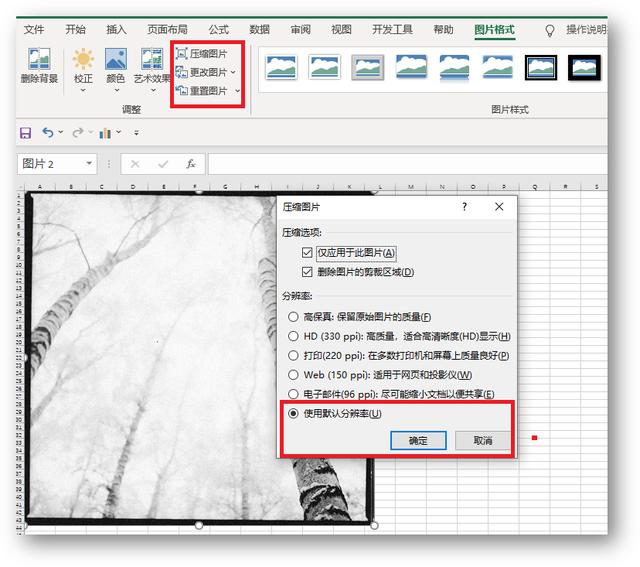Click the Save icon in quick access toolbar

pyautogui.click(x=25, y=132)
